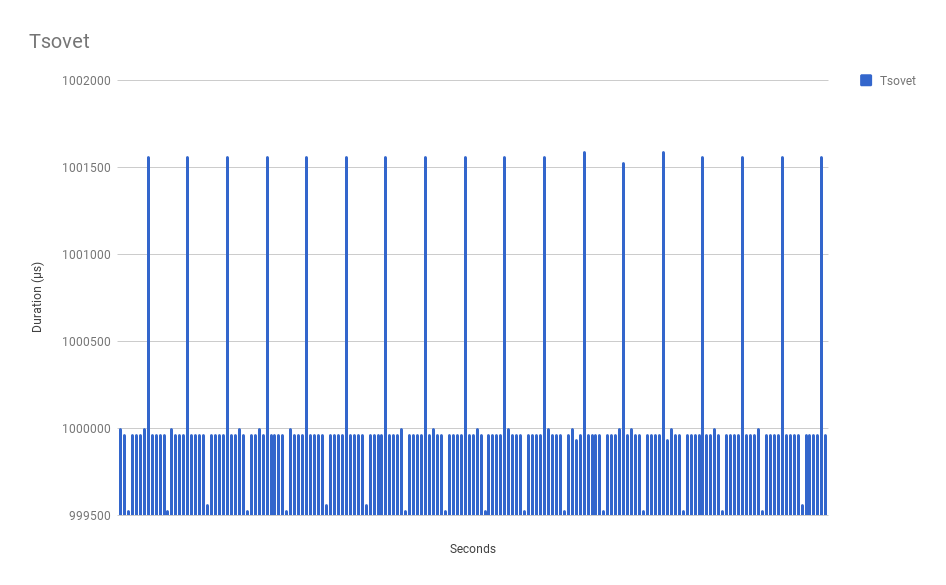
Task: Click the 1001500 y-axis tick label
Action: 83,167
